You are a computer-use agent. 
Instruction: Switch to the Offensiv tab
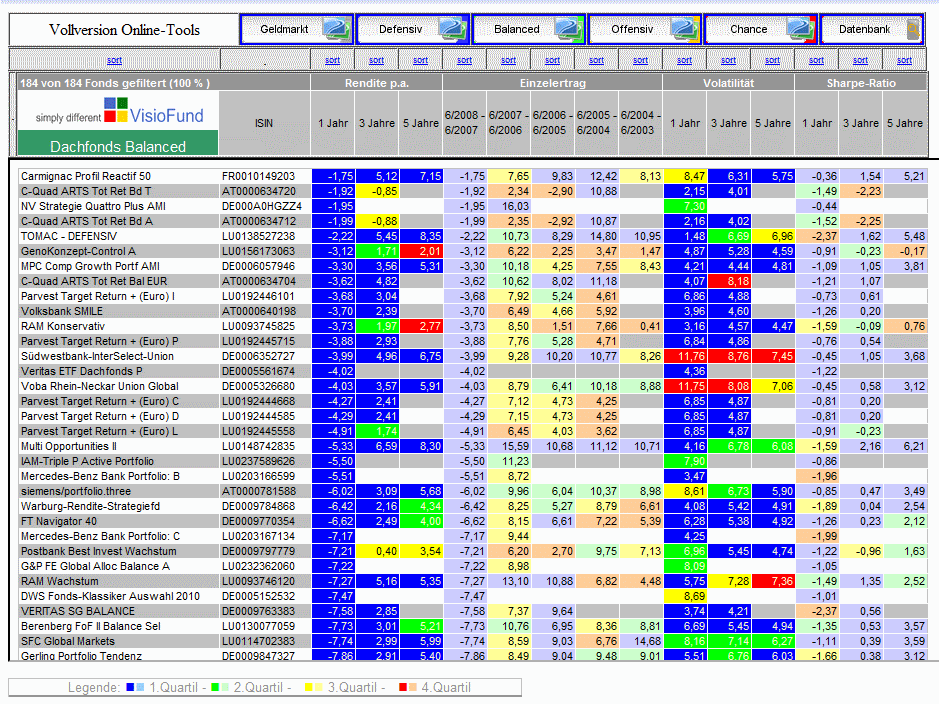(x=632, y=29)
